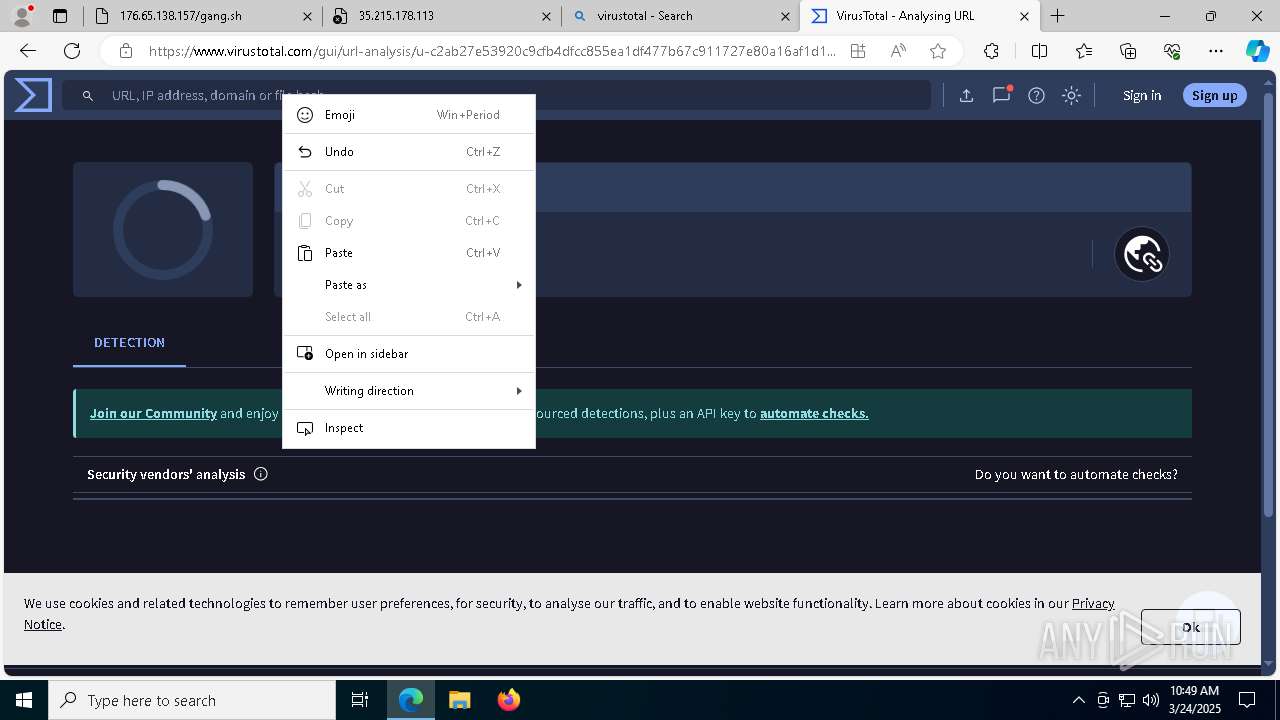Switch to the DETECTION tab

[x=129, y=342]
